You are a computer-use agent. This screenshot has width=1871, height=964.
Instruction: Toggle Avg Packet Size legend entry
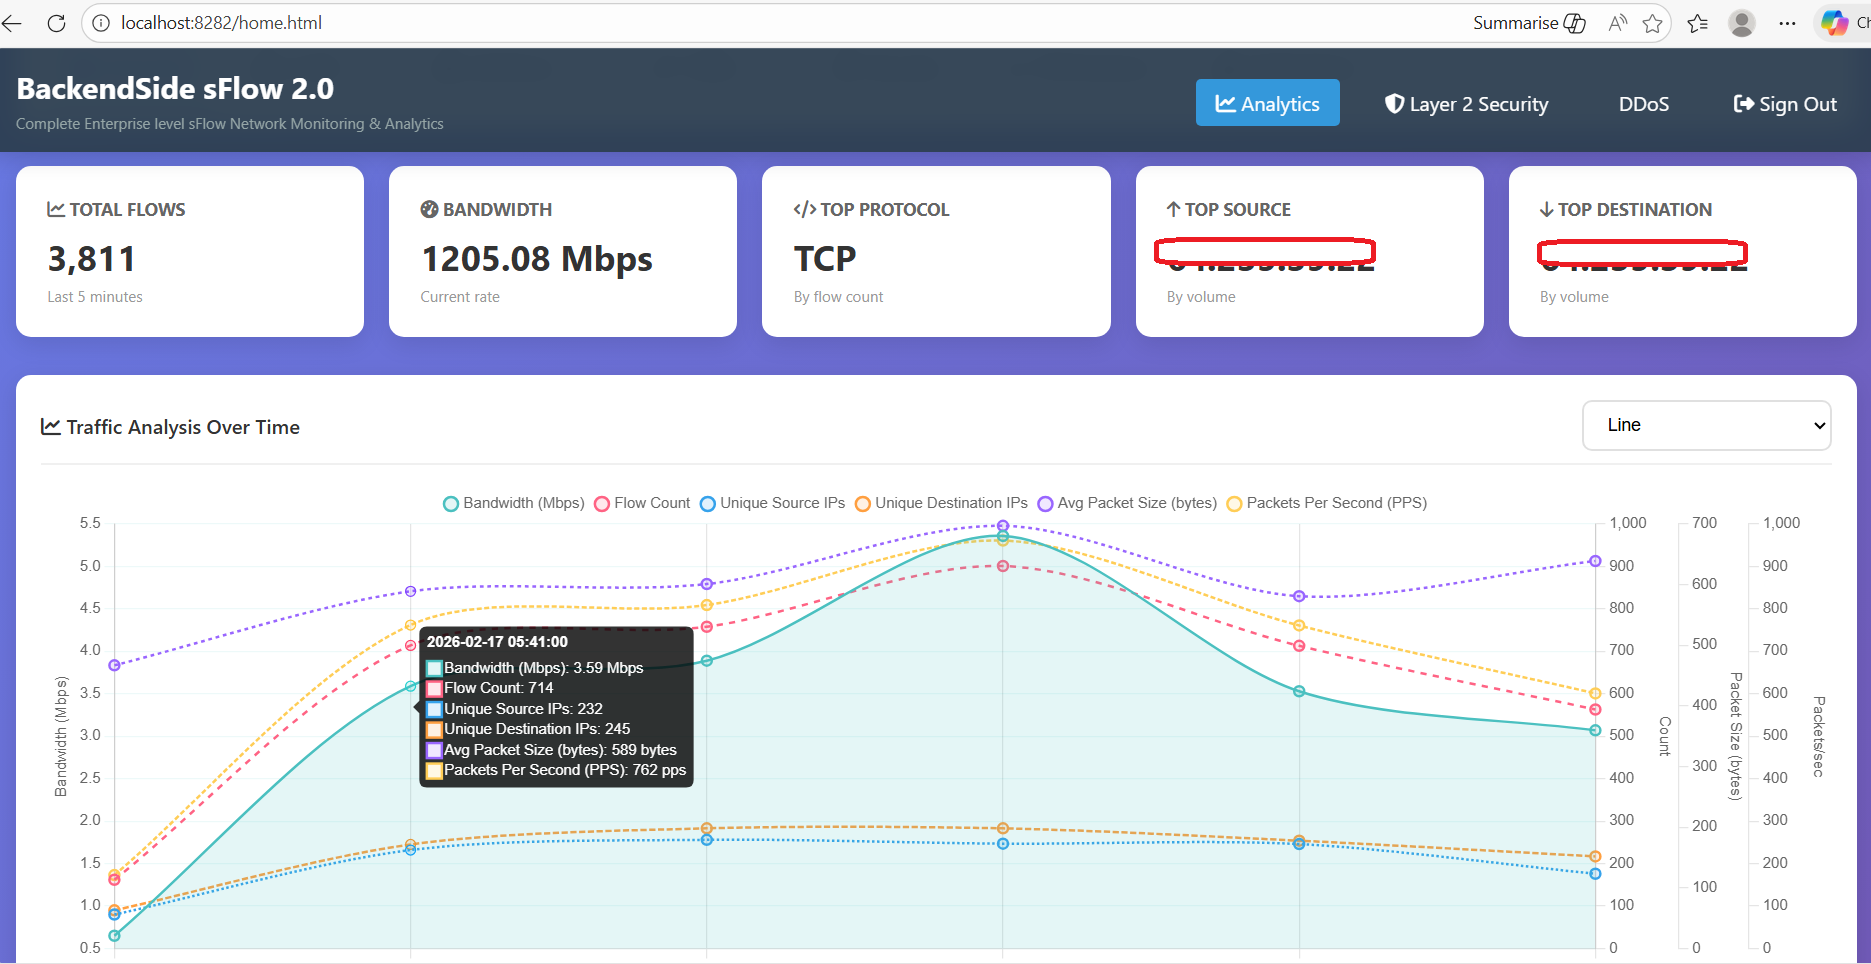tap(1127, 503)
